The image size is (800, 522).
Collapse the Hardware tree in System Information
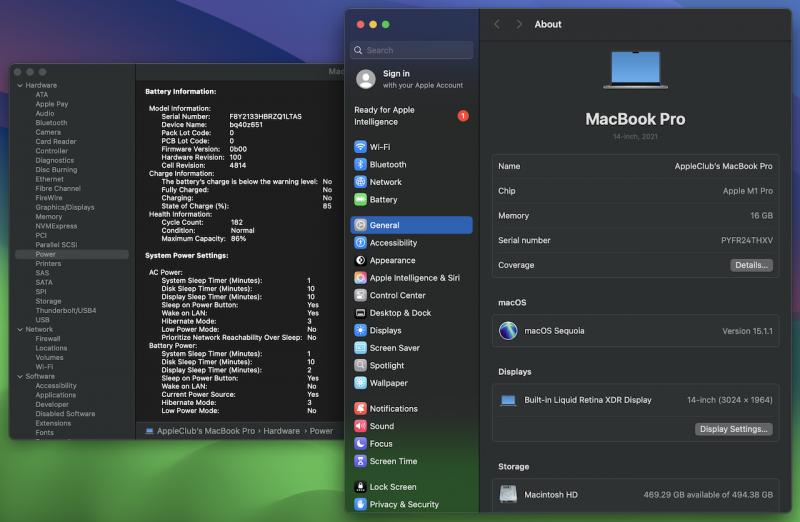point(20,85)
